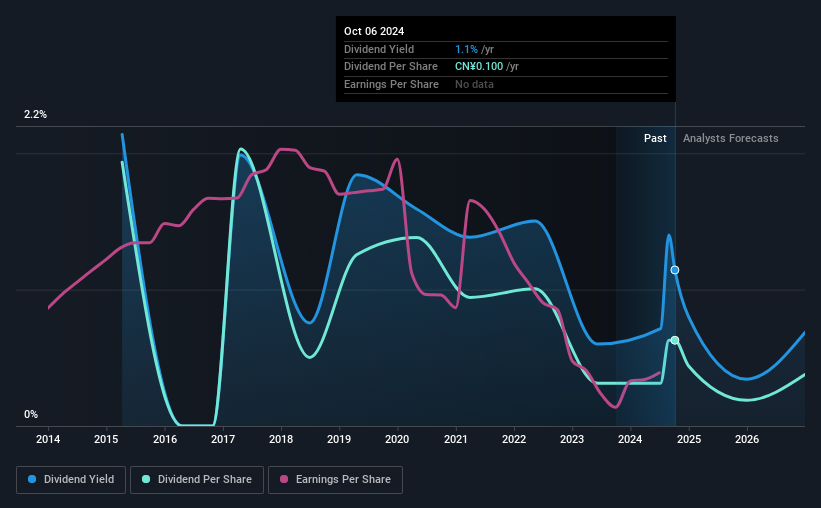Screen dimensions: 821x508
Task: Click the No data earnings value in tooltip
Action: pyautogui.click(x=474, y=84)
